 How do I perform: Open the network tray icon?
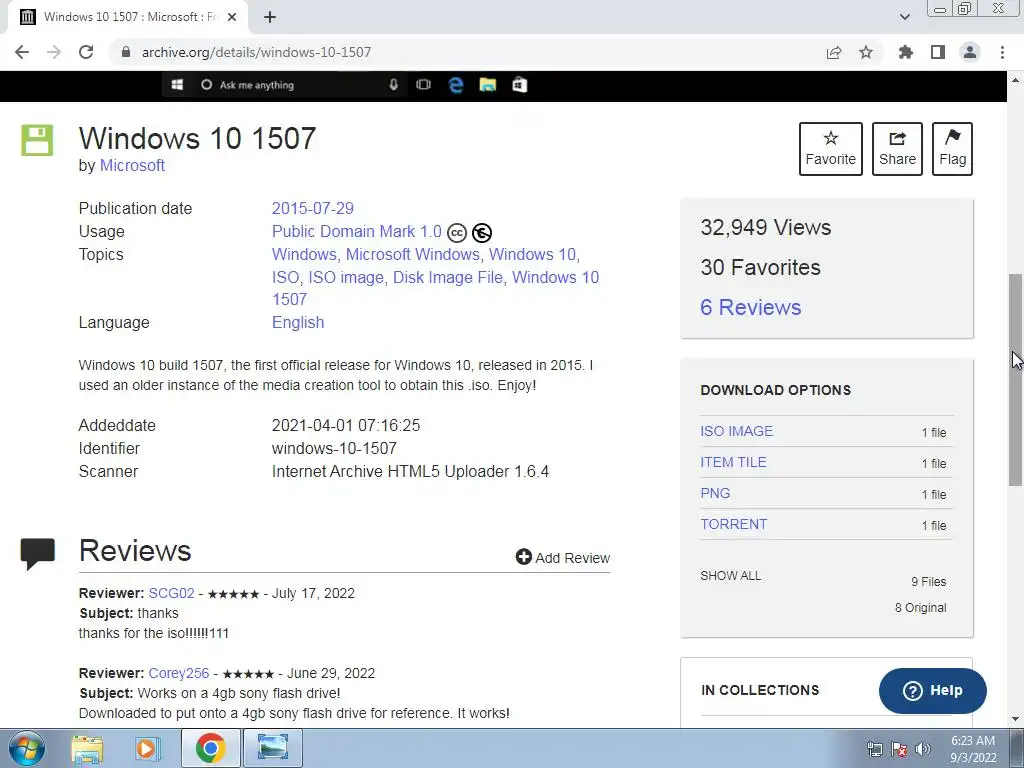point(874,749)
